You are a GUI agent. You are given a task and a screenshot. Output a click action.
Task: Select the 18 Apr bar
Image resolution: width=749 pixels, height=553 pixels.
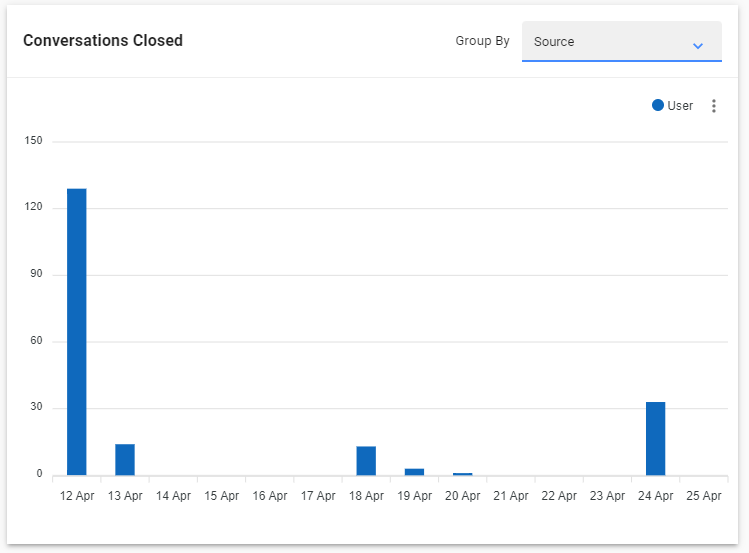pyautogui.click(x=366, y=460)
